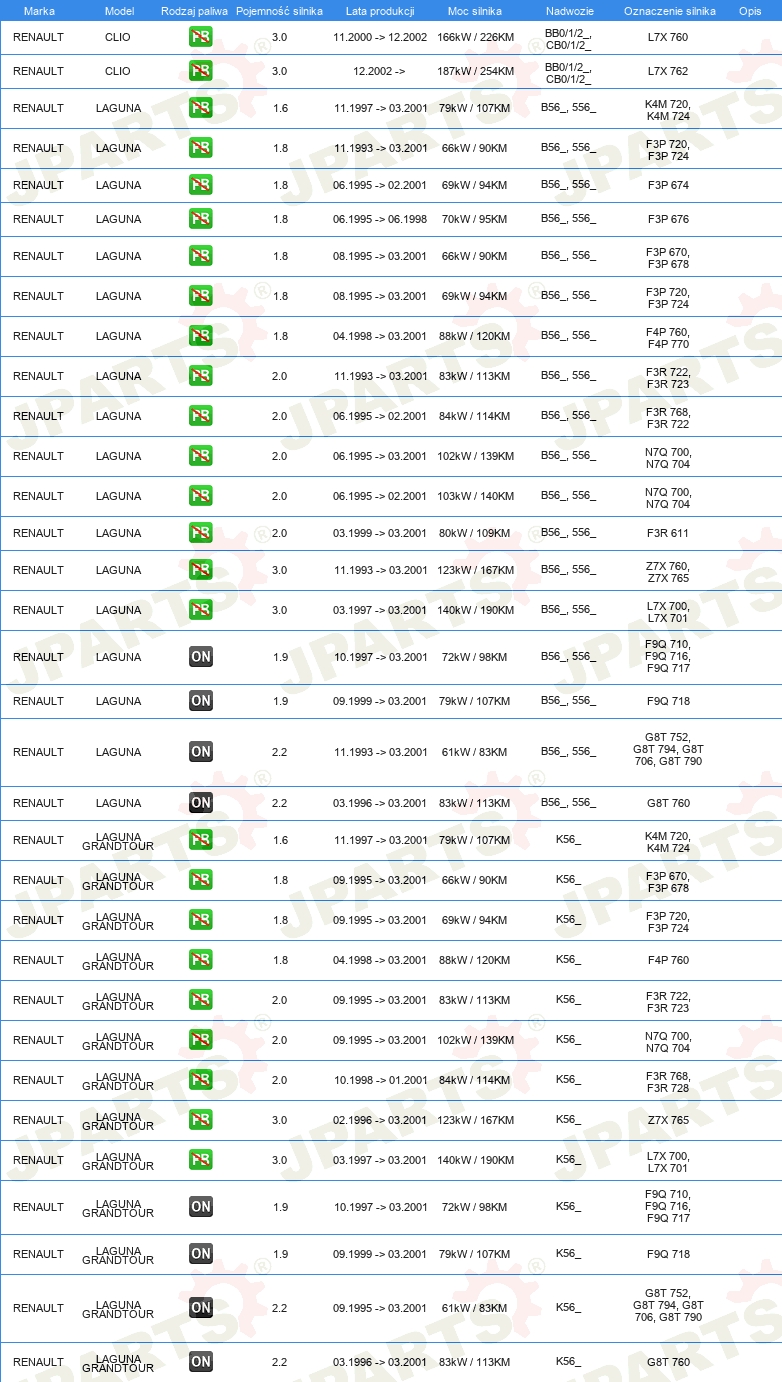Click the 'Nadwozie' column header

570,10
